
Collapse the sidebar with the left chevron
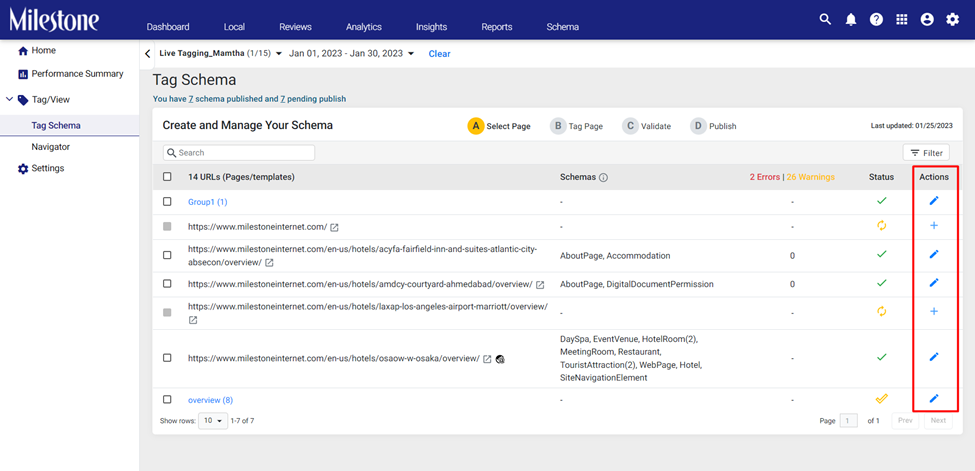[x=147, y=54]
